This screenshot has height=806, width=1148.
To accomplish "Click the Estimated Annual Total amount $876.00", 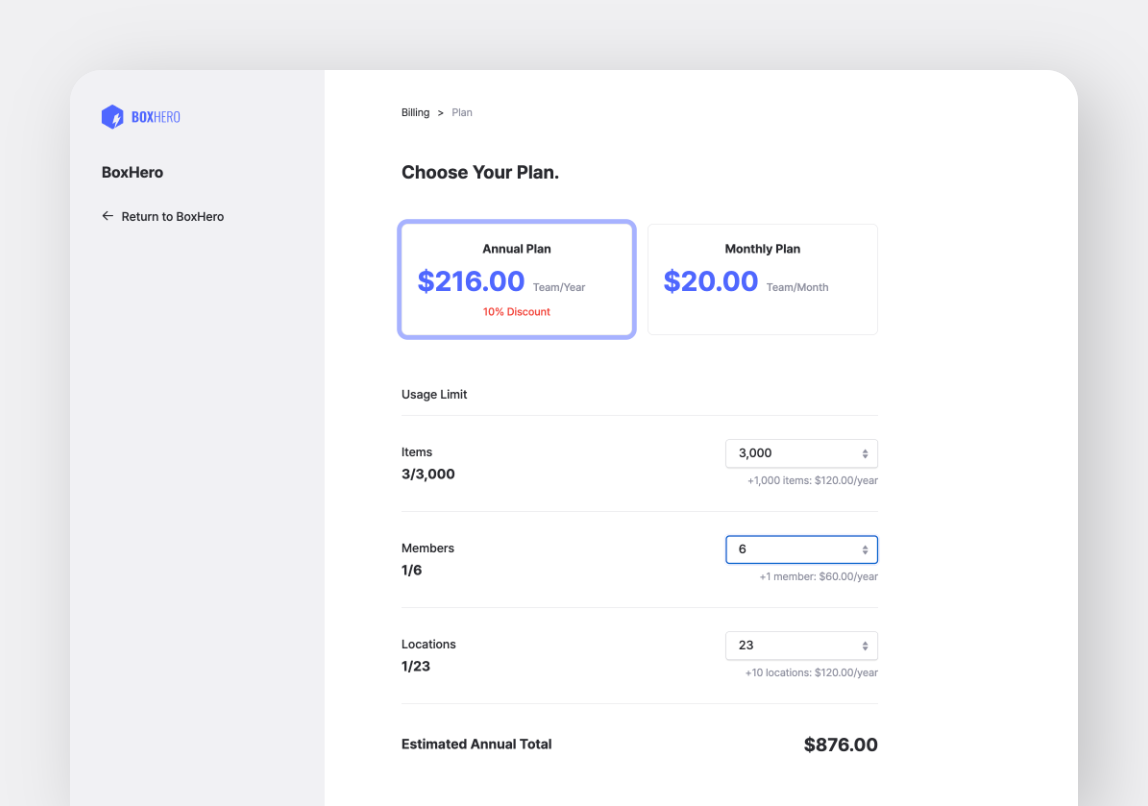I will (840, 744).
